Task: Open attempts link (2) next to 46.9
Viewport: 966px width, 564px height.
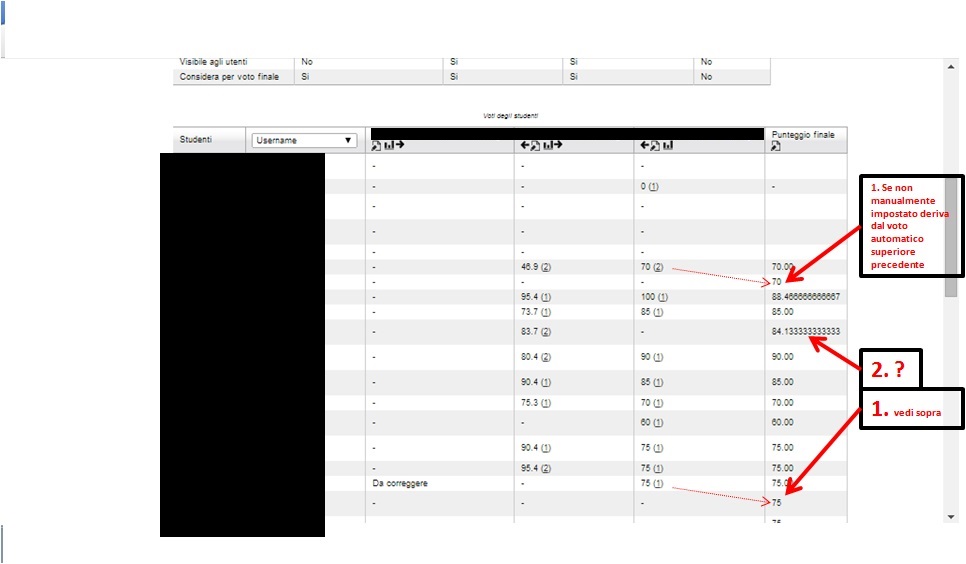Action: point(547,267)
